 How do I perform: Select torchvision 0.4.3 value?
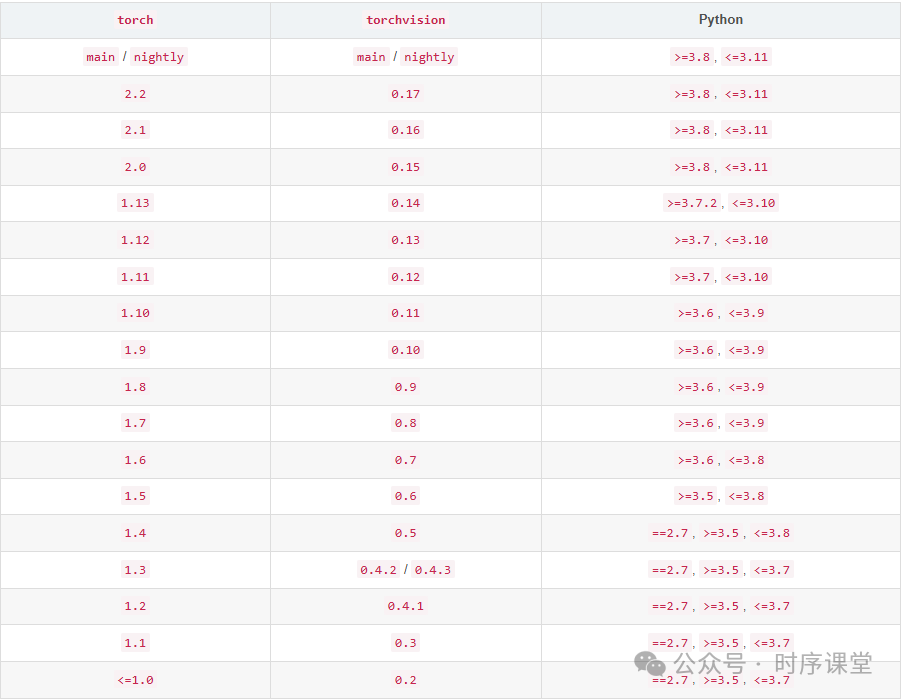click(433, 570)
